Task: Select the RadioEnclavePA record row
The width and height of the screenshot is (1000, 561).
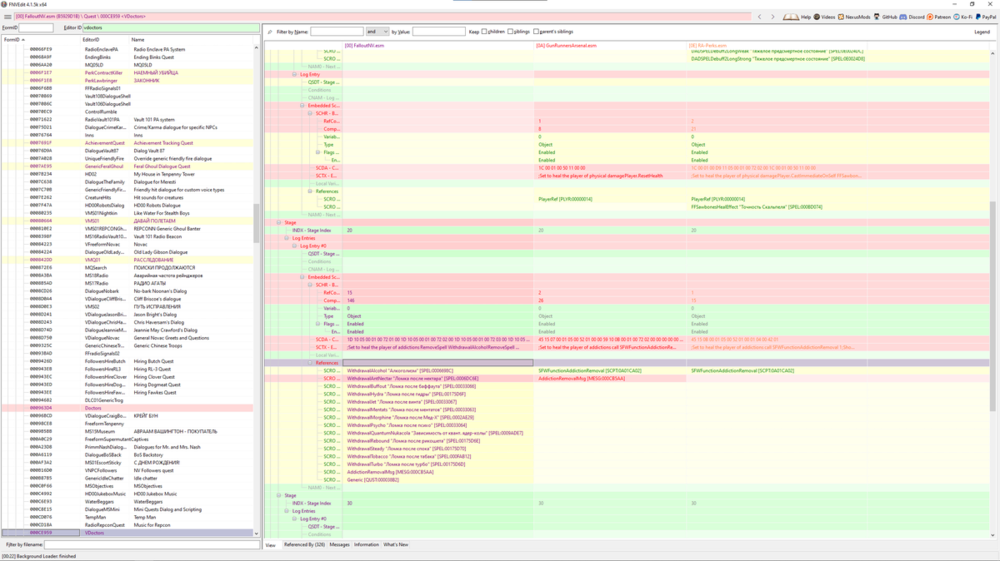Action: [x=128, y=49]
